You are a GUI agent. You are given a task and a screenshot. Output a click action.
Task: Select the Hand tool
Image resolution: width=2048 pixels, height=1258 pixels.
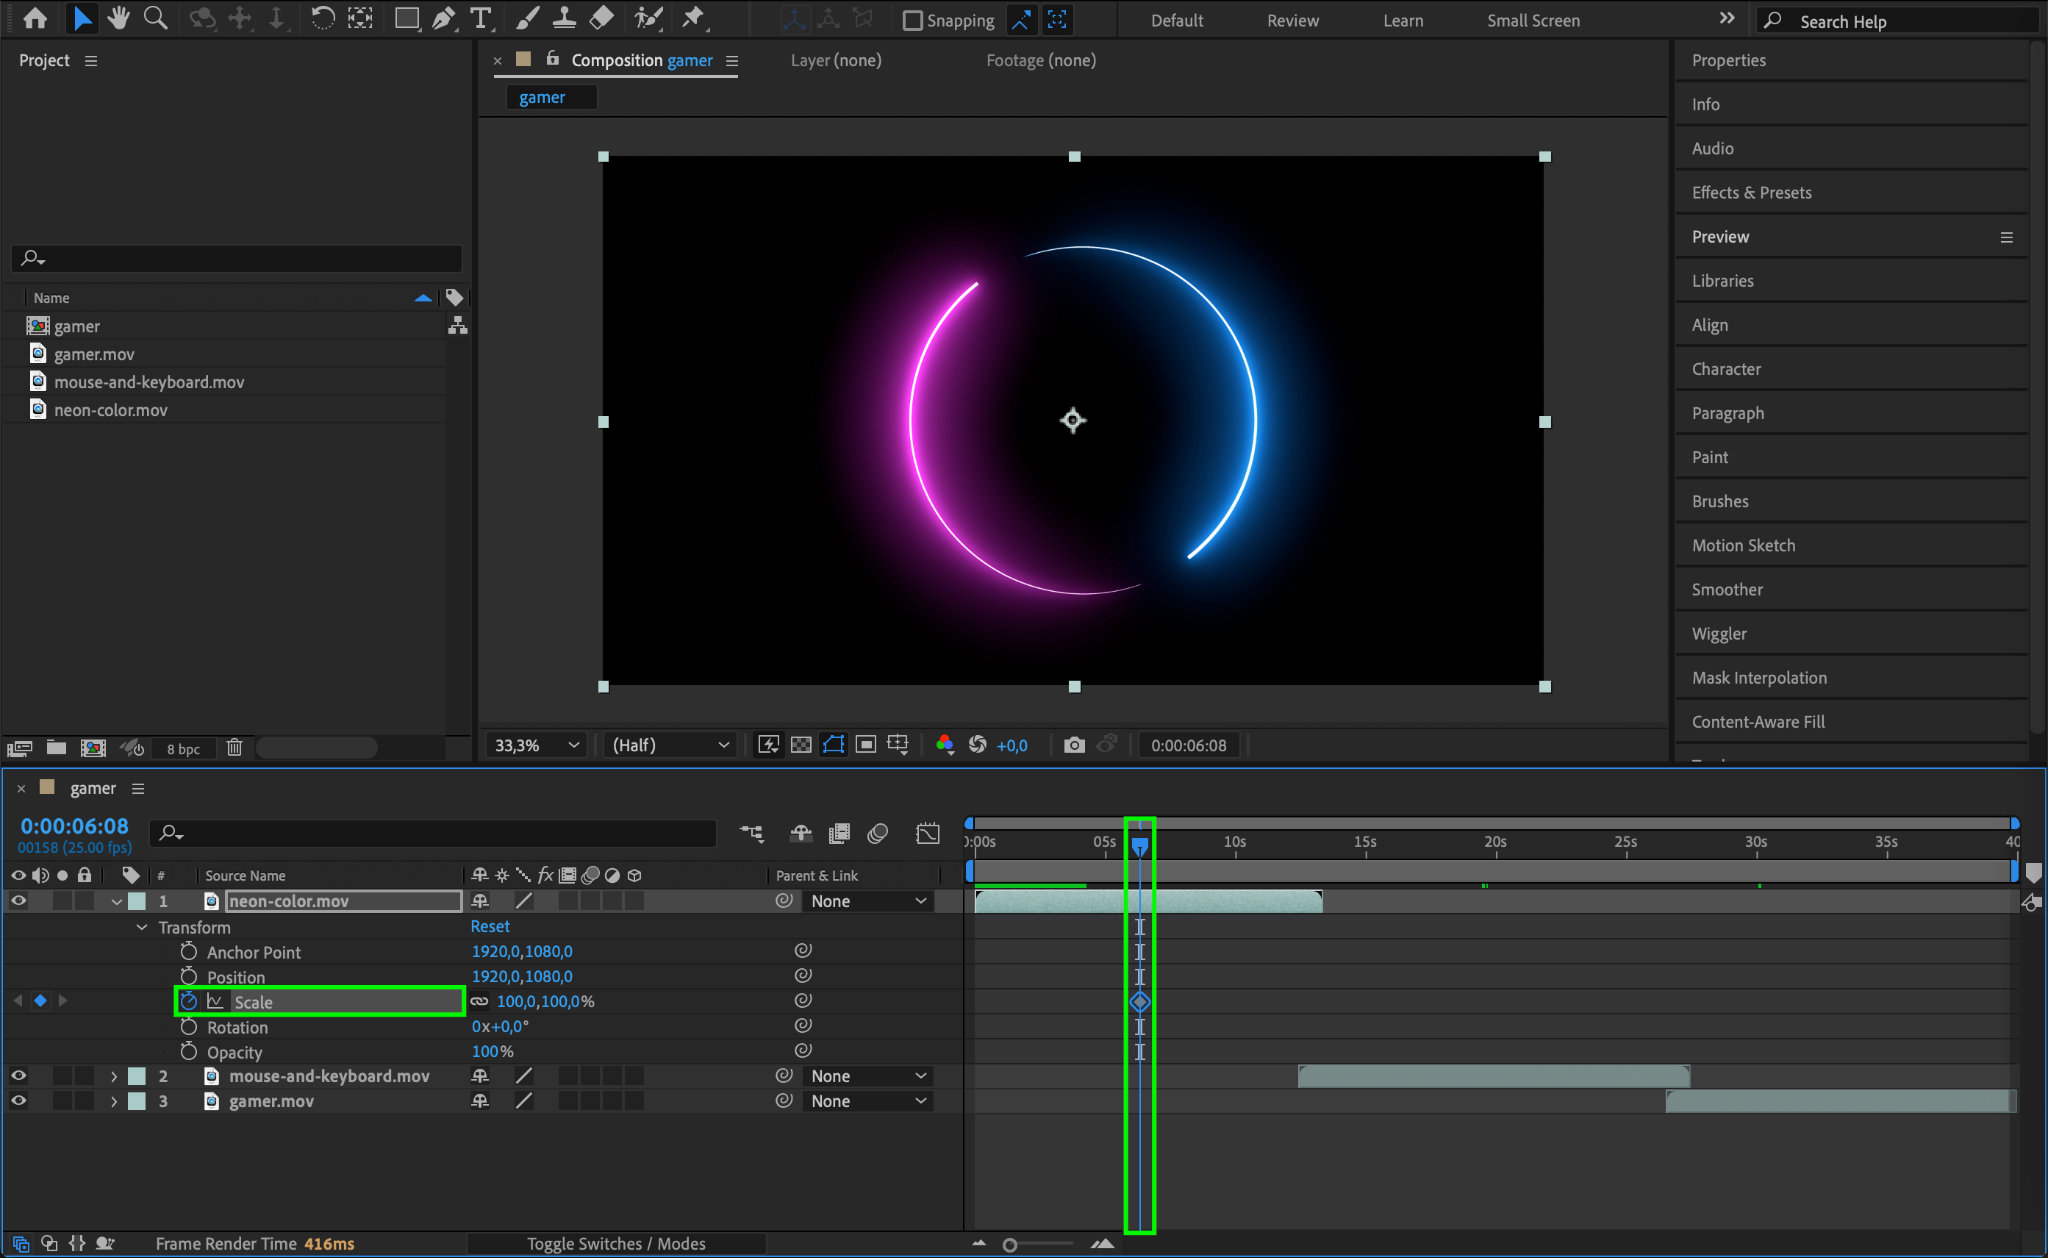[118, 18]
